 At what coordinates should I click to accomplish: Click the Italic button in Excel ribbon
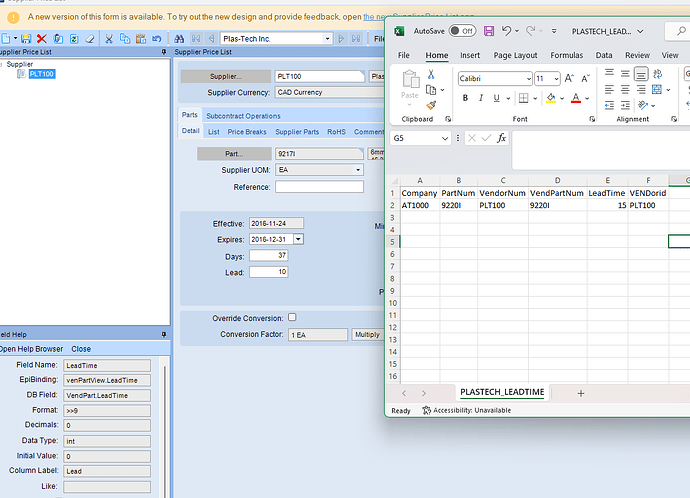(x=481, y=98)
